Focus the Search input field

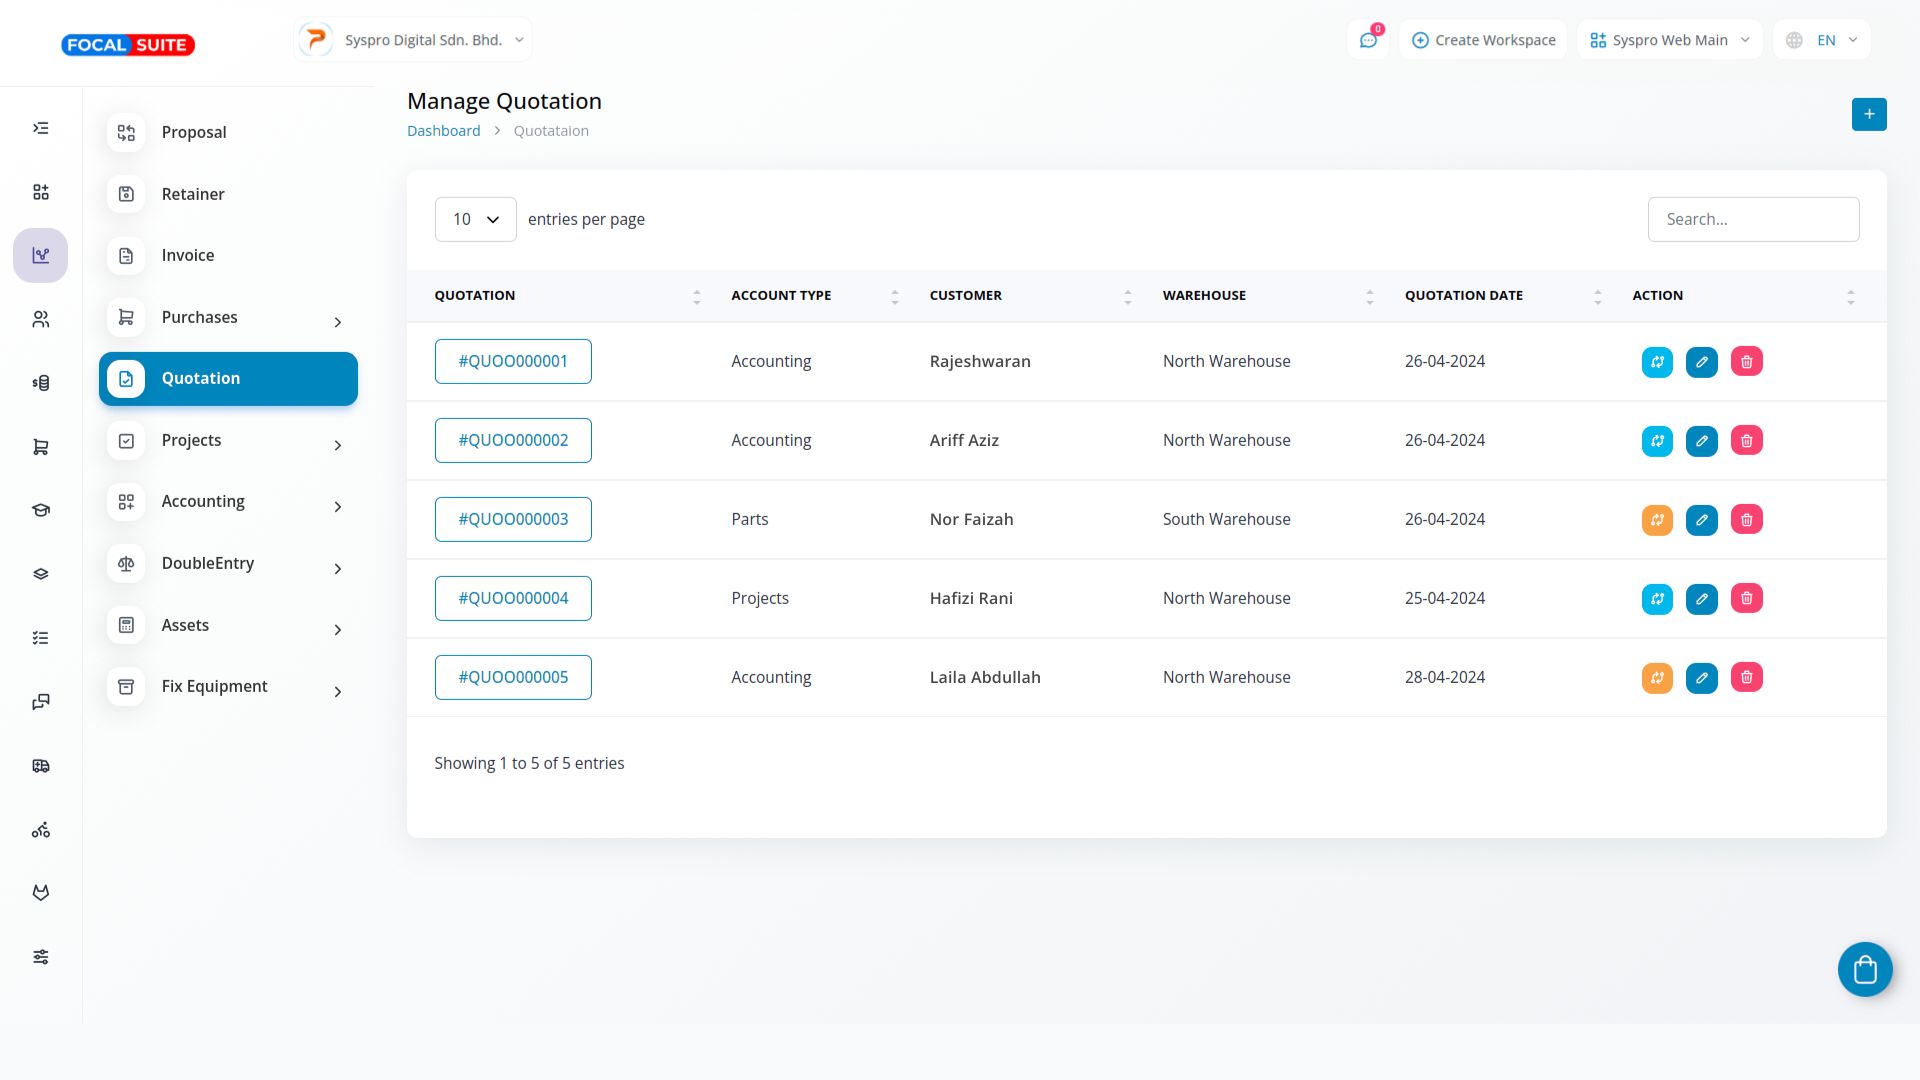click(x=1752, y=219)
